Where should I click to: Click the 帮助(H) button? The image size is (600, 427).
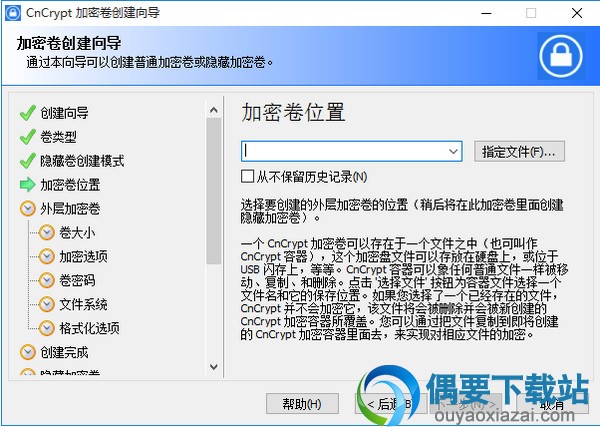302,404
